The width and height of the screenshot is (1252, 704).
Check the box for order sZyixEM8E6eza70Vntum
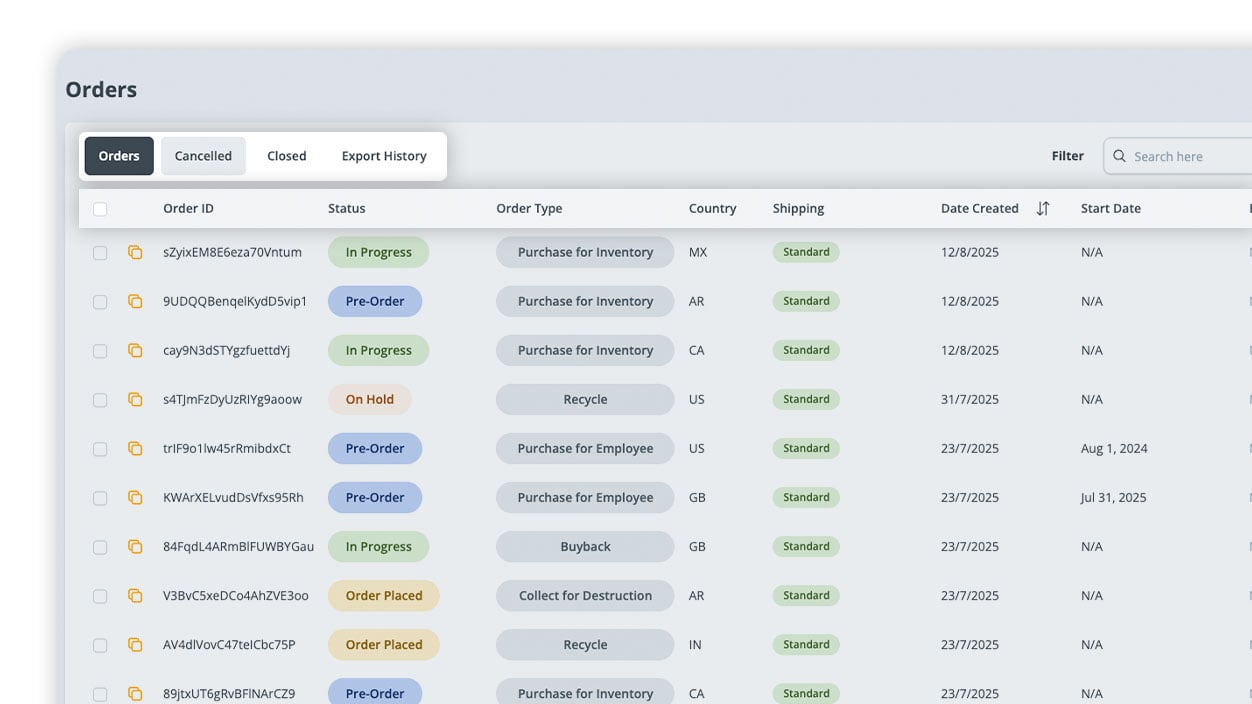pyautogui.click(x=100, y=253)
